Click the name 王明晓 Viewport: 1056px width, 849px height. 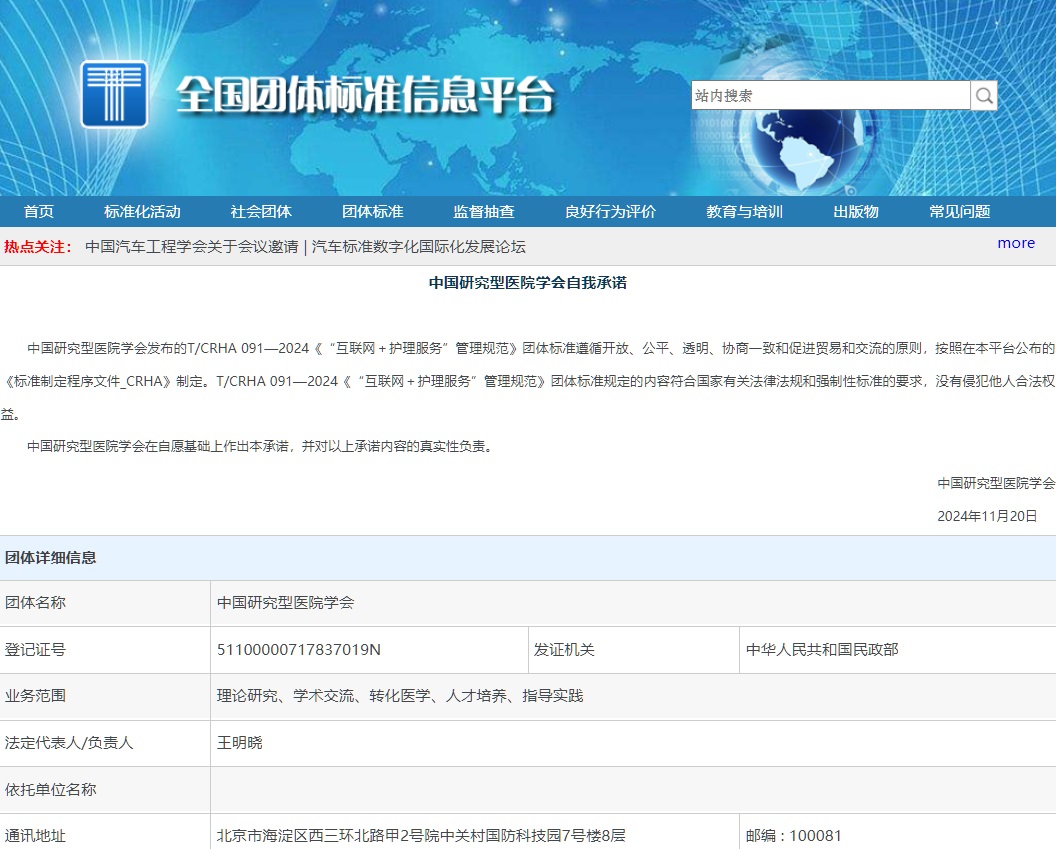239,743
